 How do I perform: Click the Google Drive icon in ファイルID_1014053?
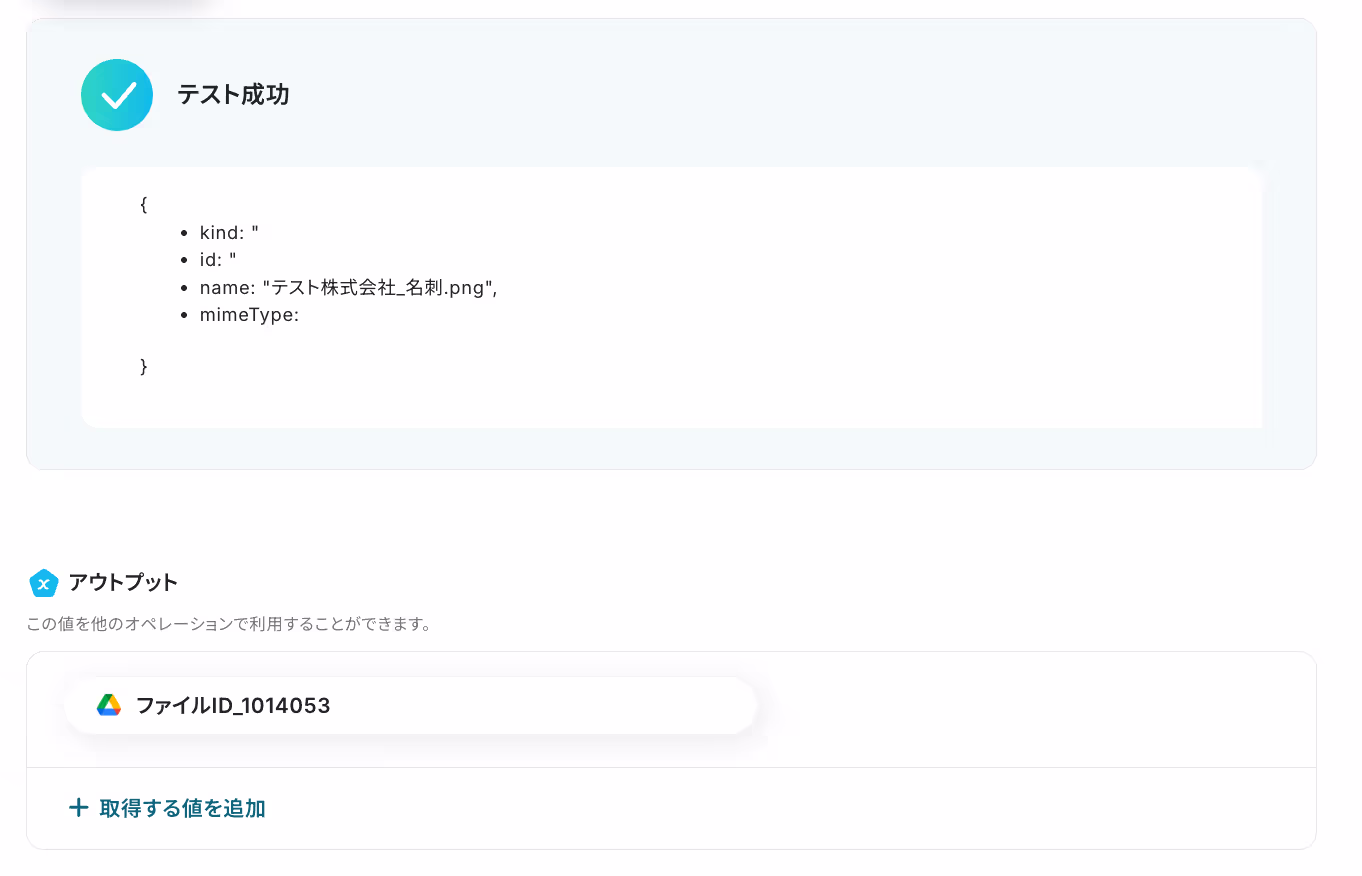point(109,706)
